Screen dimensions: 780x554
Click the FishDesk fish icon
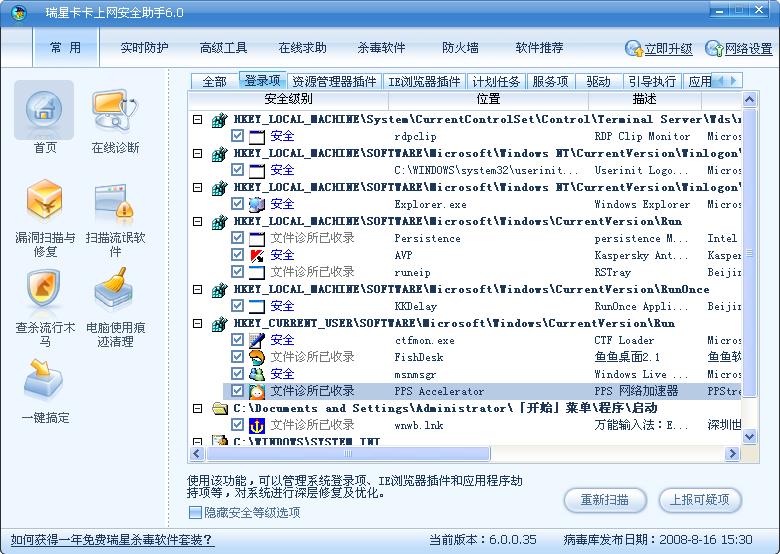(257, 357)
